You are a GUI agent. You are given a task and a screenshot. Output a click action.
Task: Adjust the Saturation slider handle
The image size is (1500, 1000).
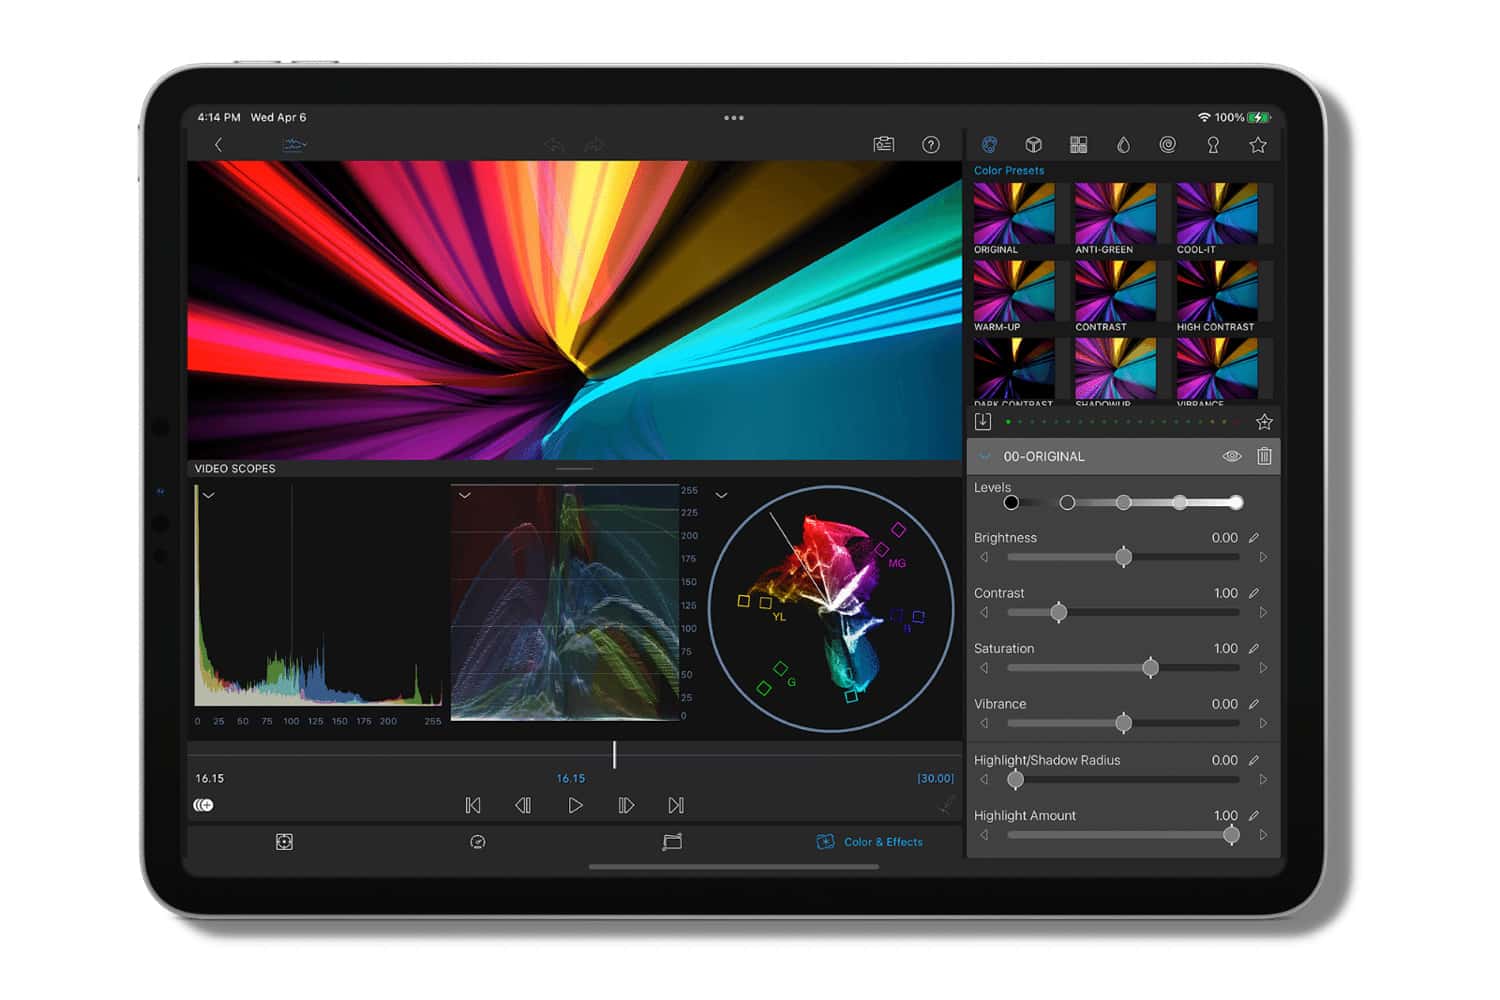click(x=1150, y=667)
